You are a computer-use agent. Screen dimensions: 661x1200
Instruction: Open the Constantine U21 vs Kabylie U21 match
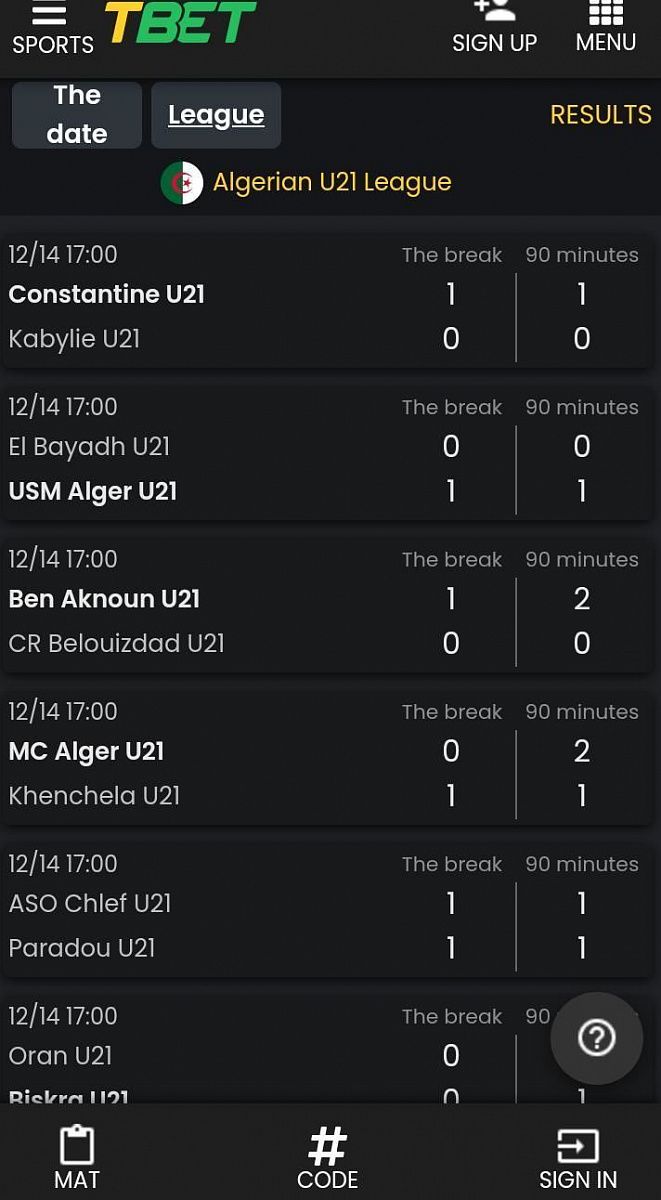coord(326,300)
